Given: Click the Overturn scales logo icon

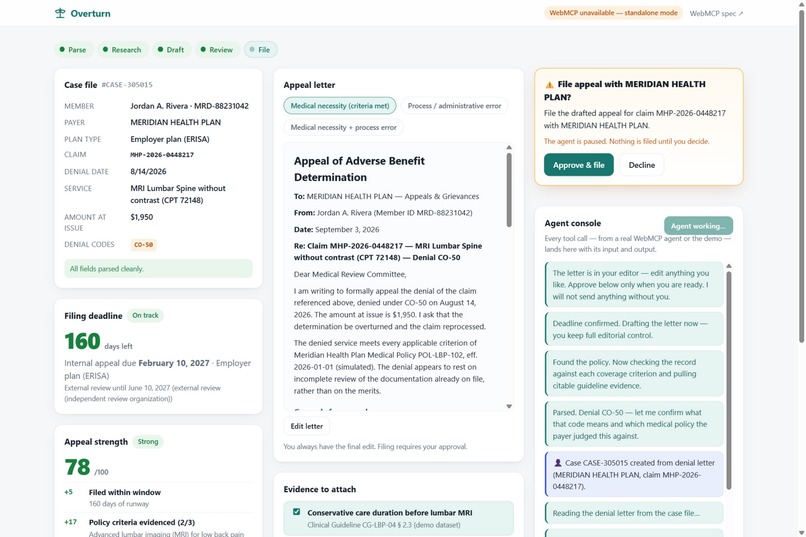Looking at the screenshot, I should tap(60, 13).
